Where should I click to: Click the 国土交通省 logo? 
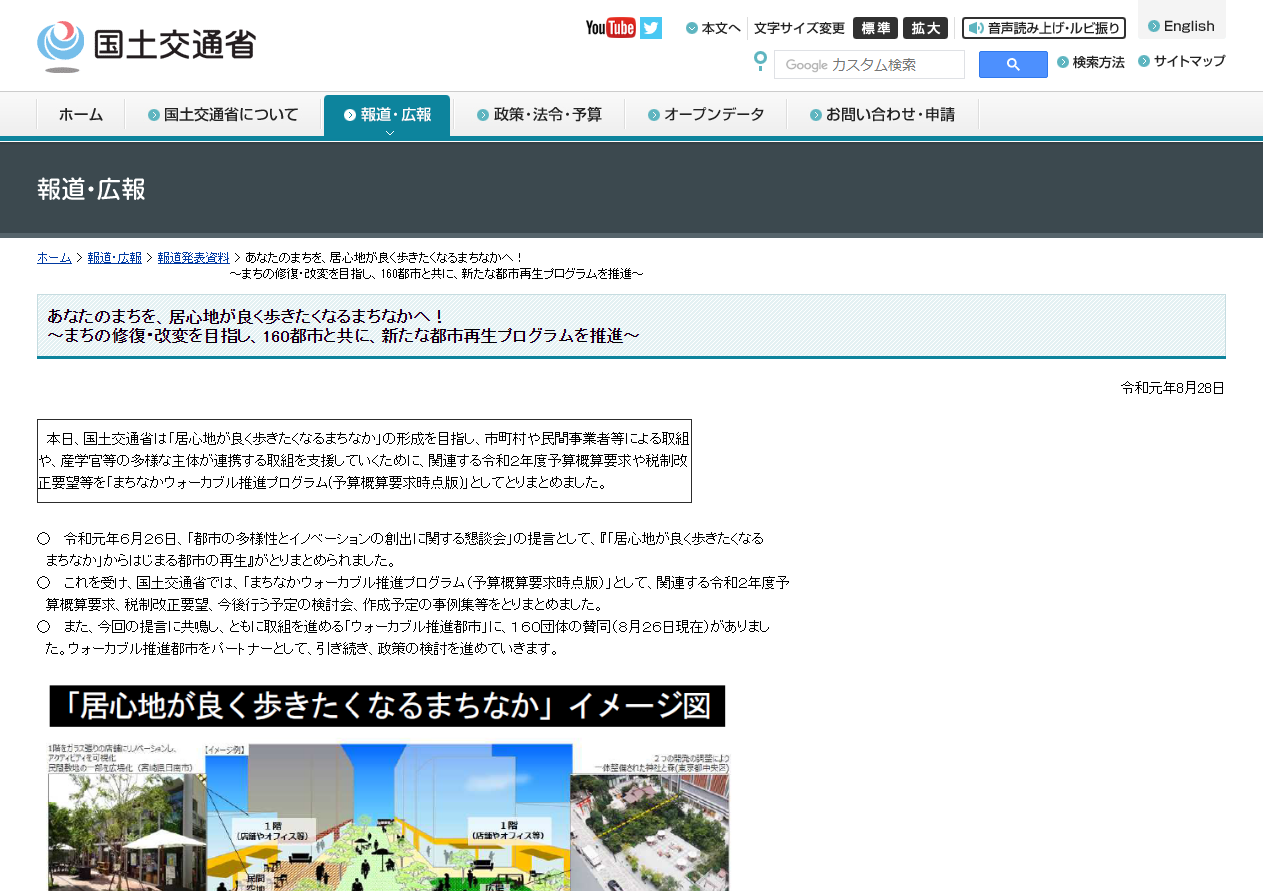pyautogui.click(x=146, y=43)
